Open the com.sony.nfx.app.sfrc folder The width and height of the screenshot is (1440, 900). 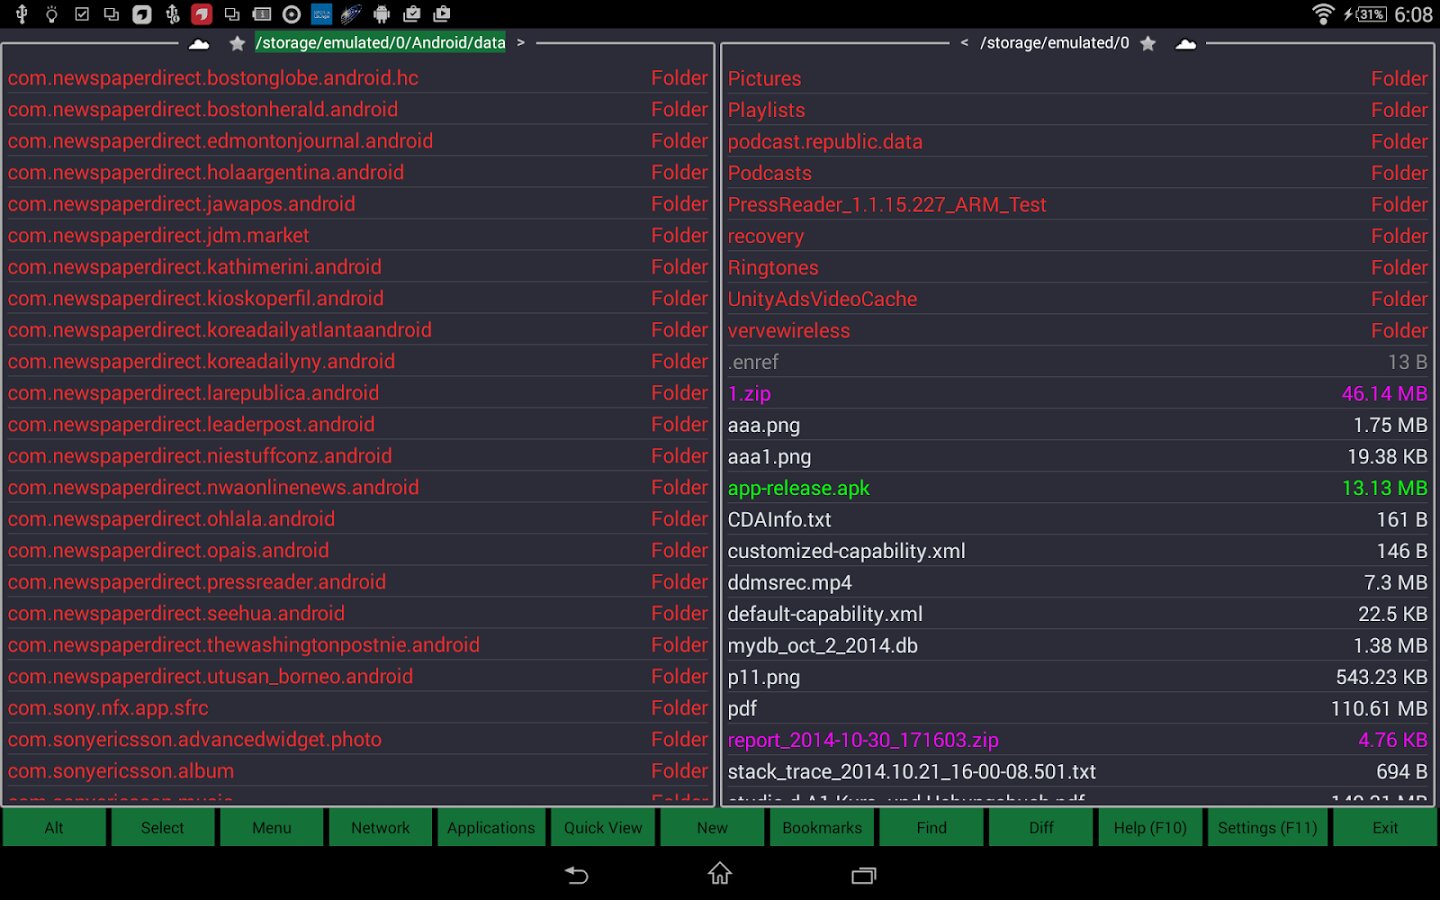108,708
